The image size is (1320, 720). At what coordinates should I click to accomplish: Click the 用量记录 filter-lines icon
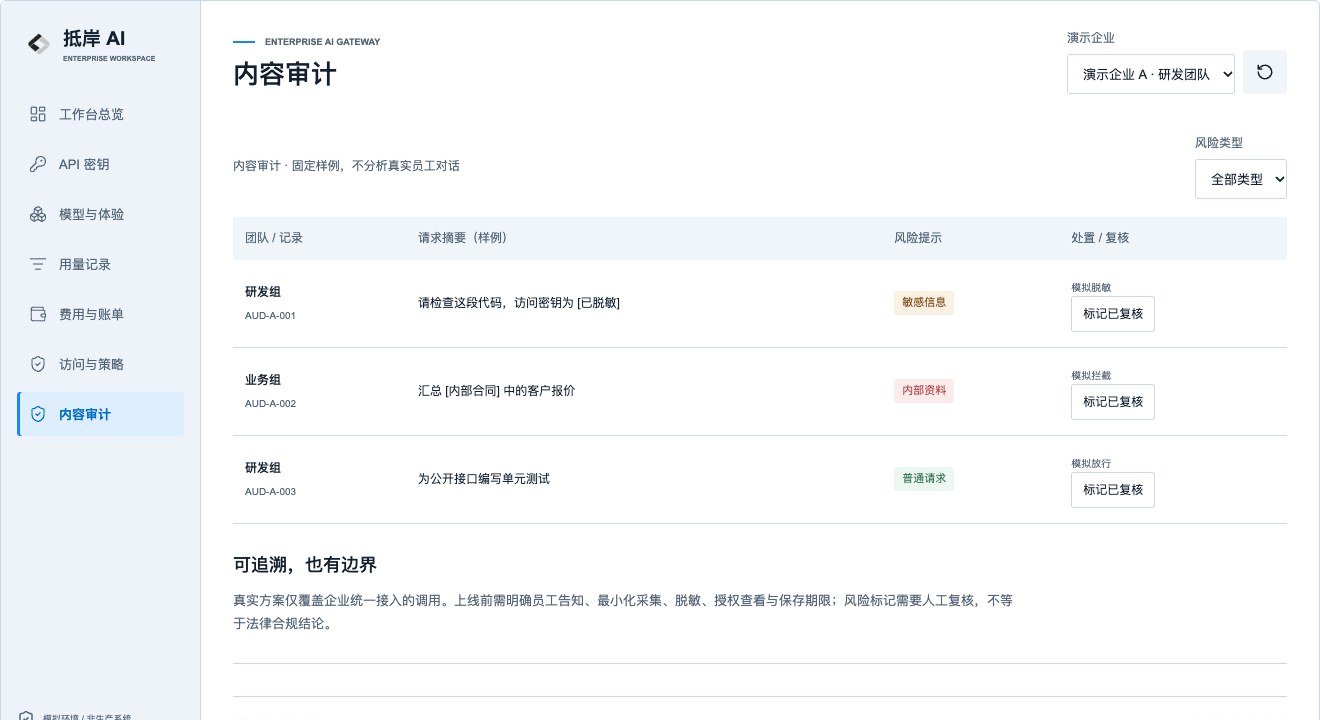pyautogui.click(x=38, y=264)
